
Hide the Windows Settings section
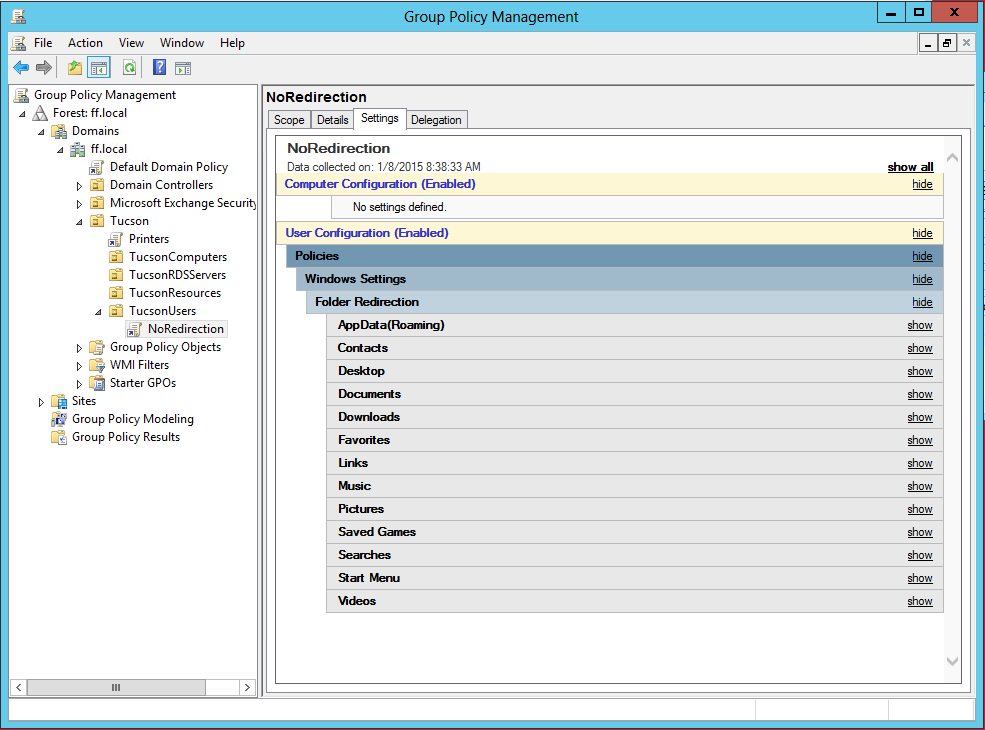(922, 279)
